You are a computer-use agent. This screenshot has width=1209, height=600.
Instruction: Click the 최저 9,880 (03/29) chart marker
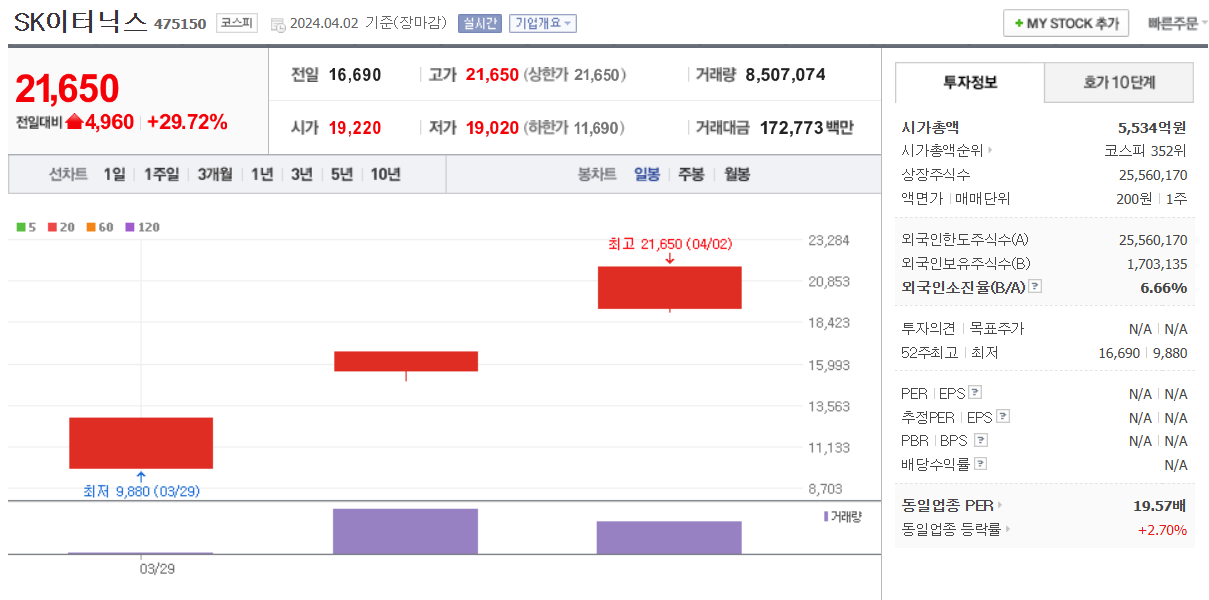coord(143,491)
